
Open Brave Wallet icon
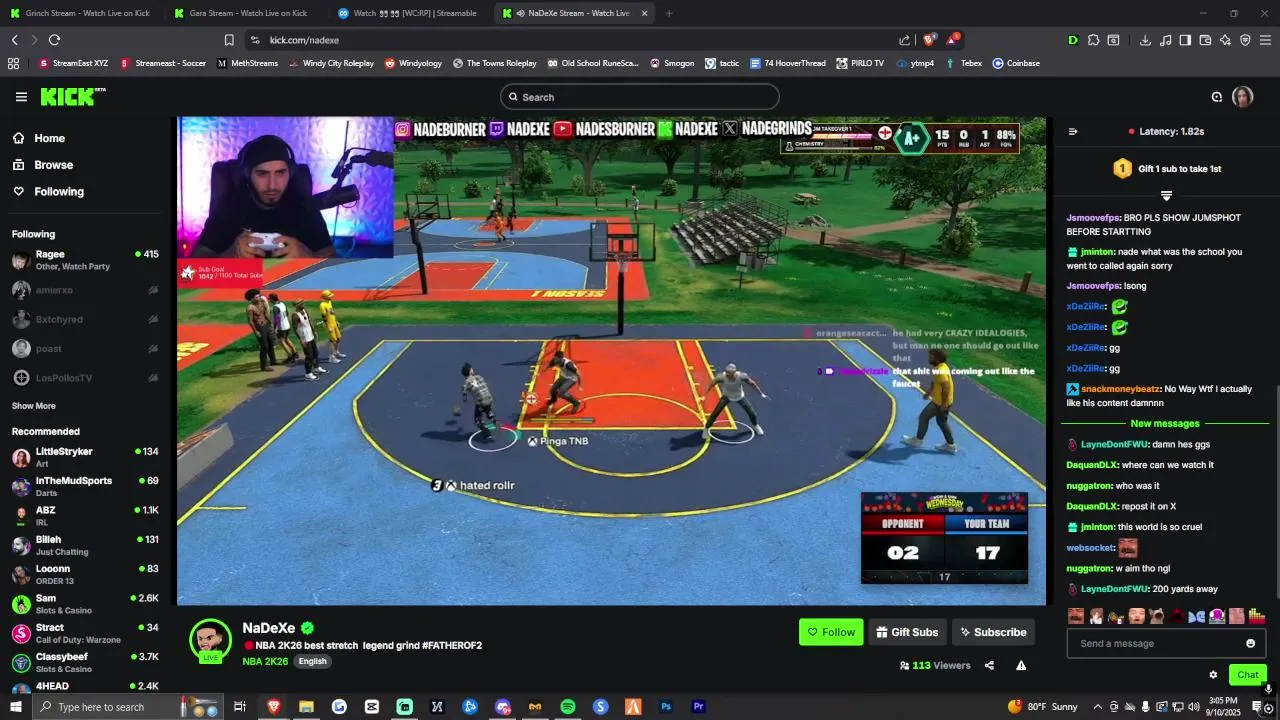pyautogui.click(x=1205, y=40)
